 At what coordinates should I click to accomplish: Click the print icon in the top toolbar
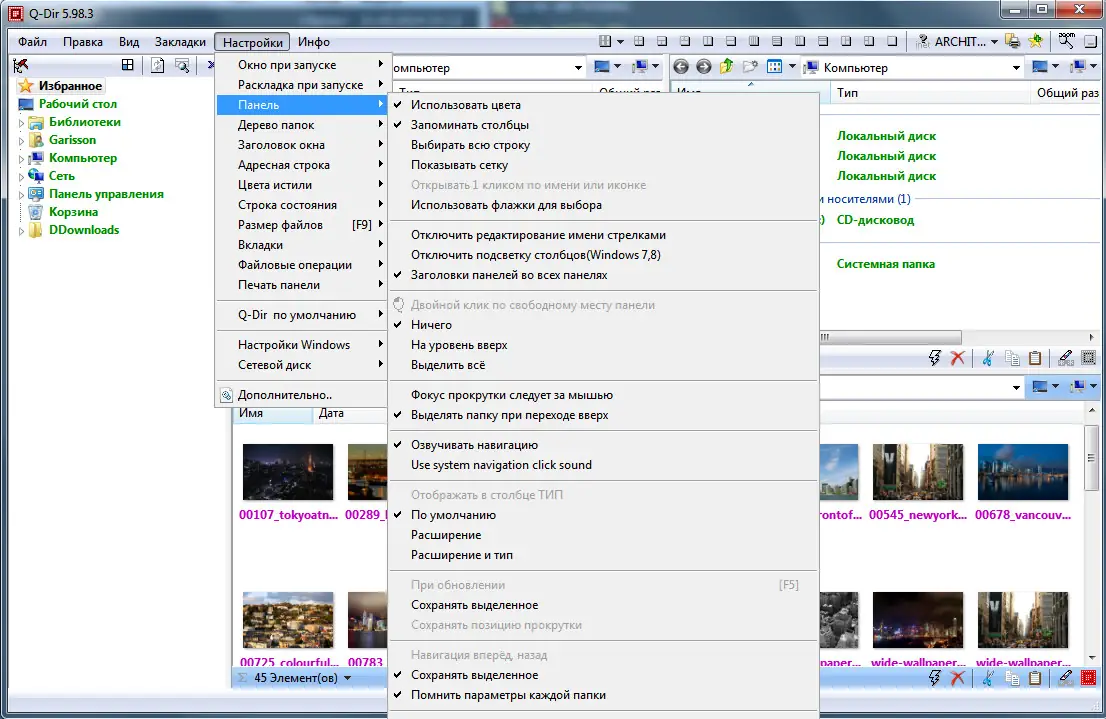[x=1013, y=42]
